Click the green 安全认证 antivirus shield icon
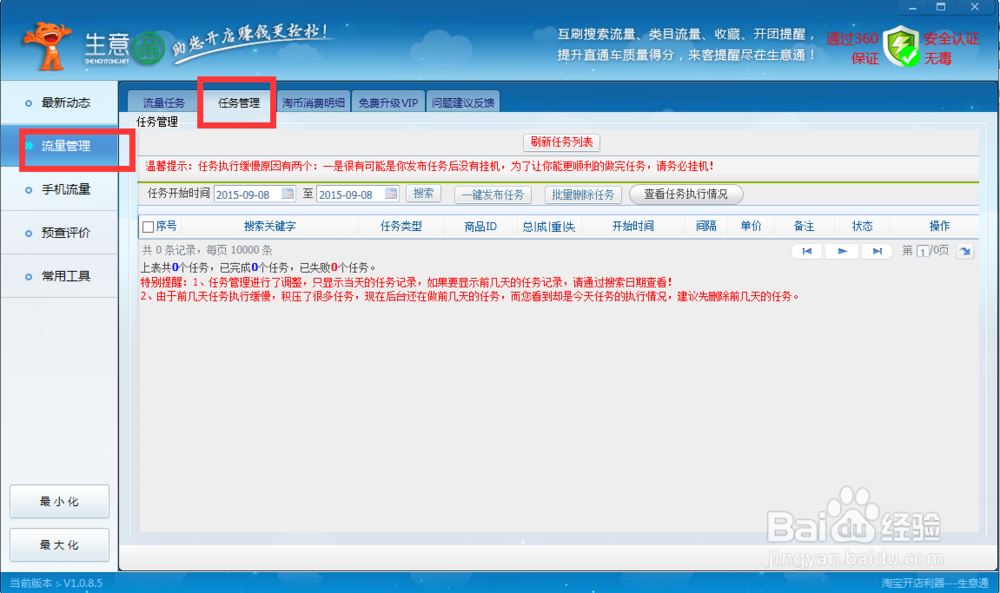1000x593 pixels. (903, 44)
